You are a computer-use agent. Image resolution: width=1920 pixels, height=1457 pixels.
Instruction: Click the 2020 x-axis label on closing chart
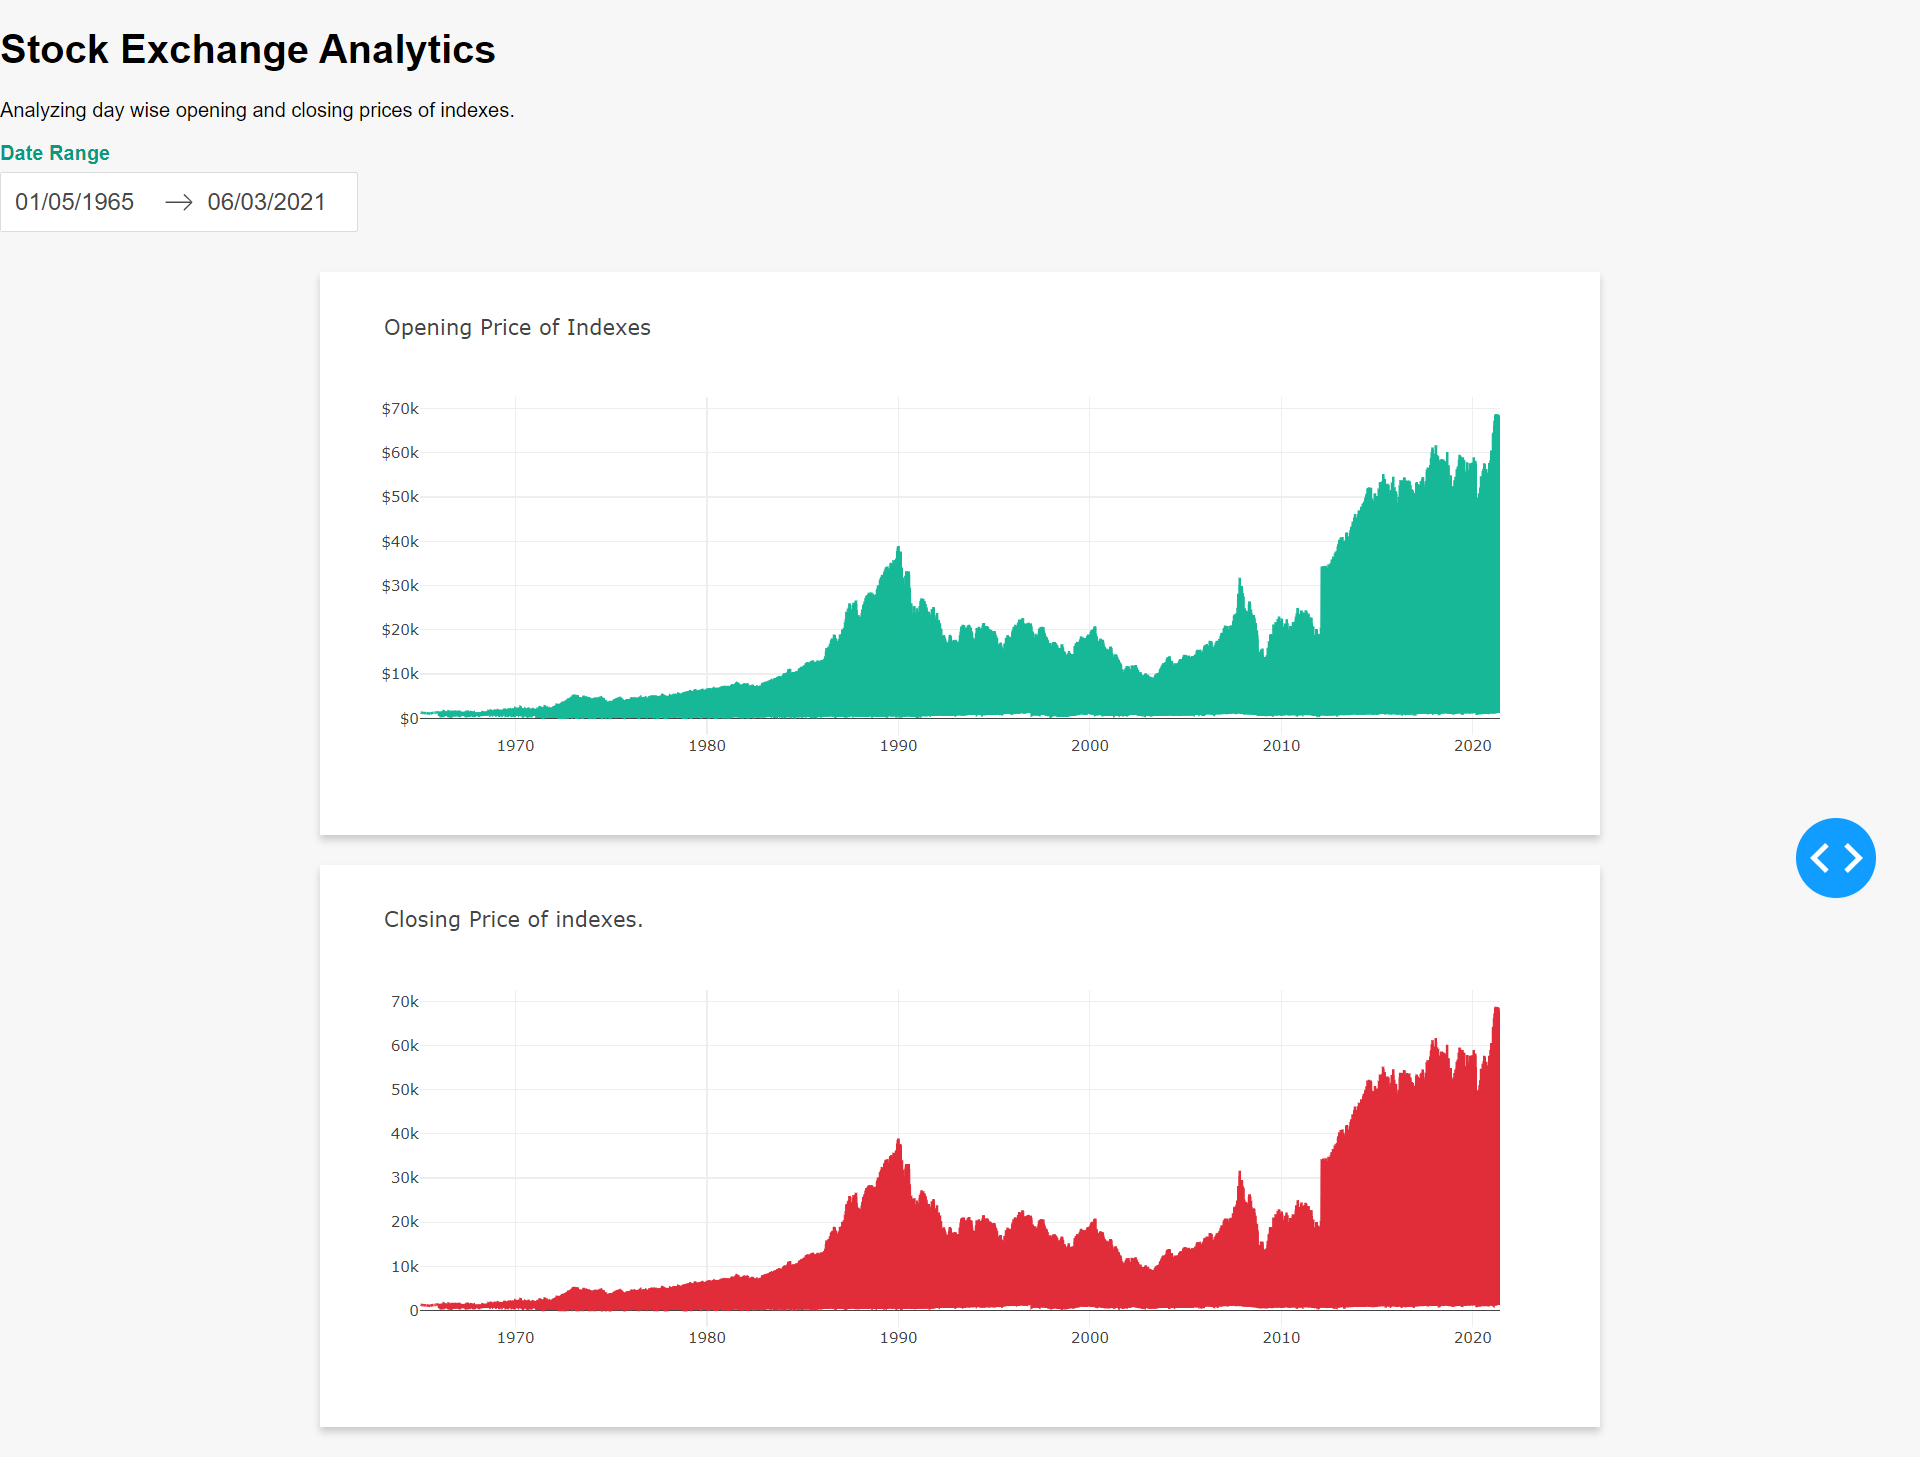tap(1473, 1337)
